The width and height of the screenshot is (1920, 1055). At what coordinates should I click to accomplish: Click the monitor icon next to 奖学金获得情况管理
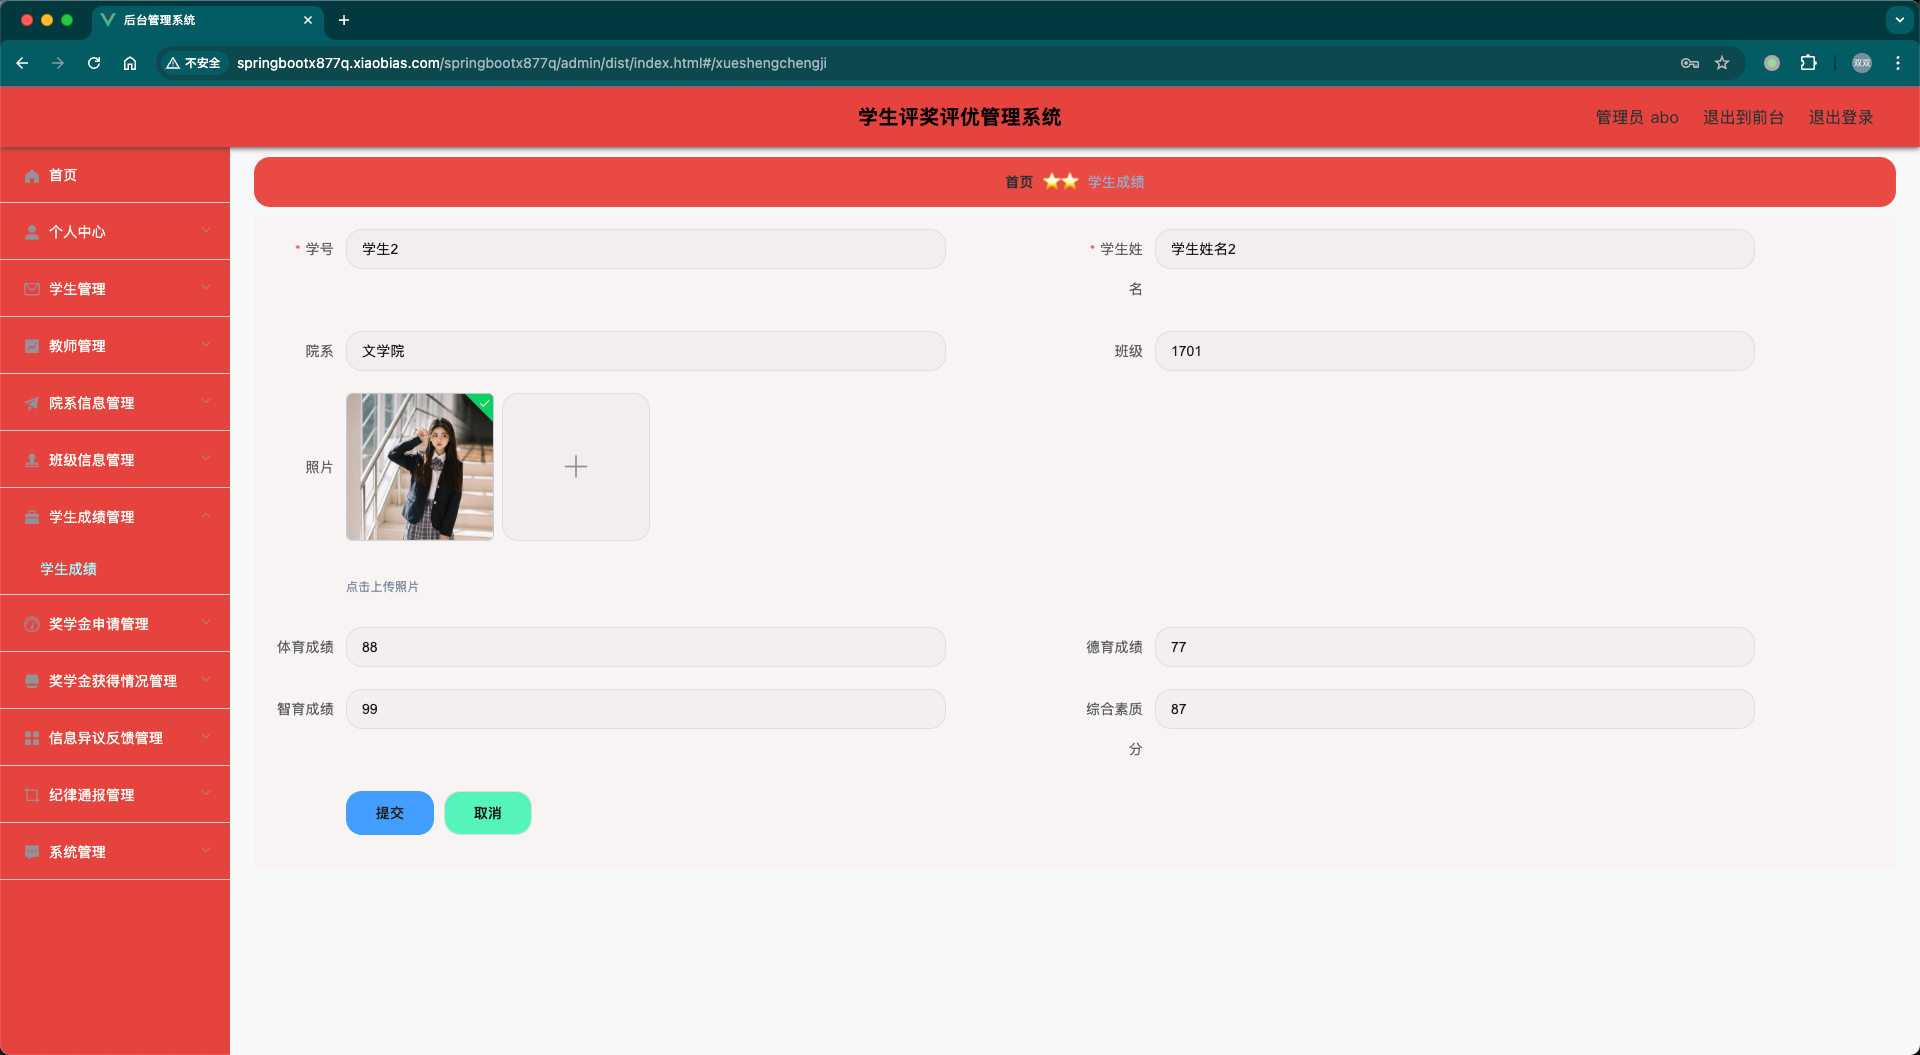(x=32, y=681)
